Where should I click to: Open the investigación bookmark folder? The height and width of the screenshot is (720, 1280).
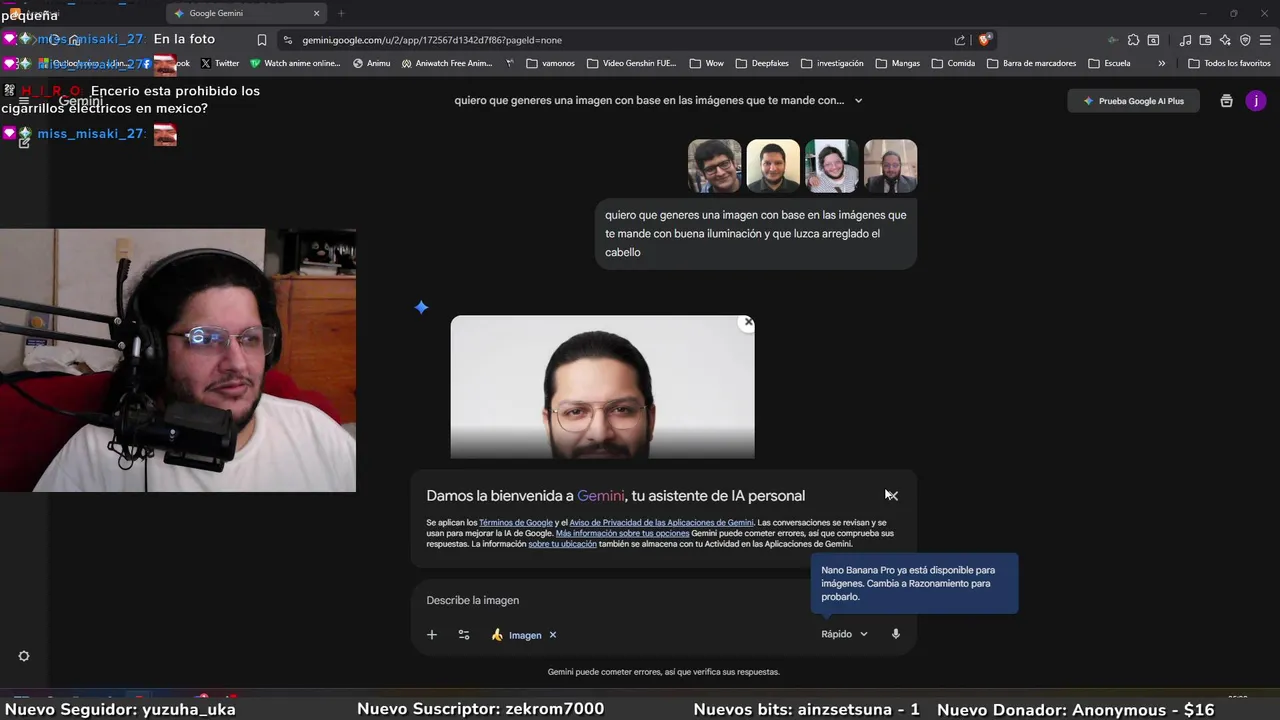pos(832,63)
